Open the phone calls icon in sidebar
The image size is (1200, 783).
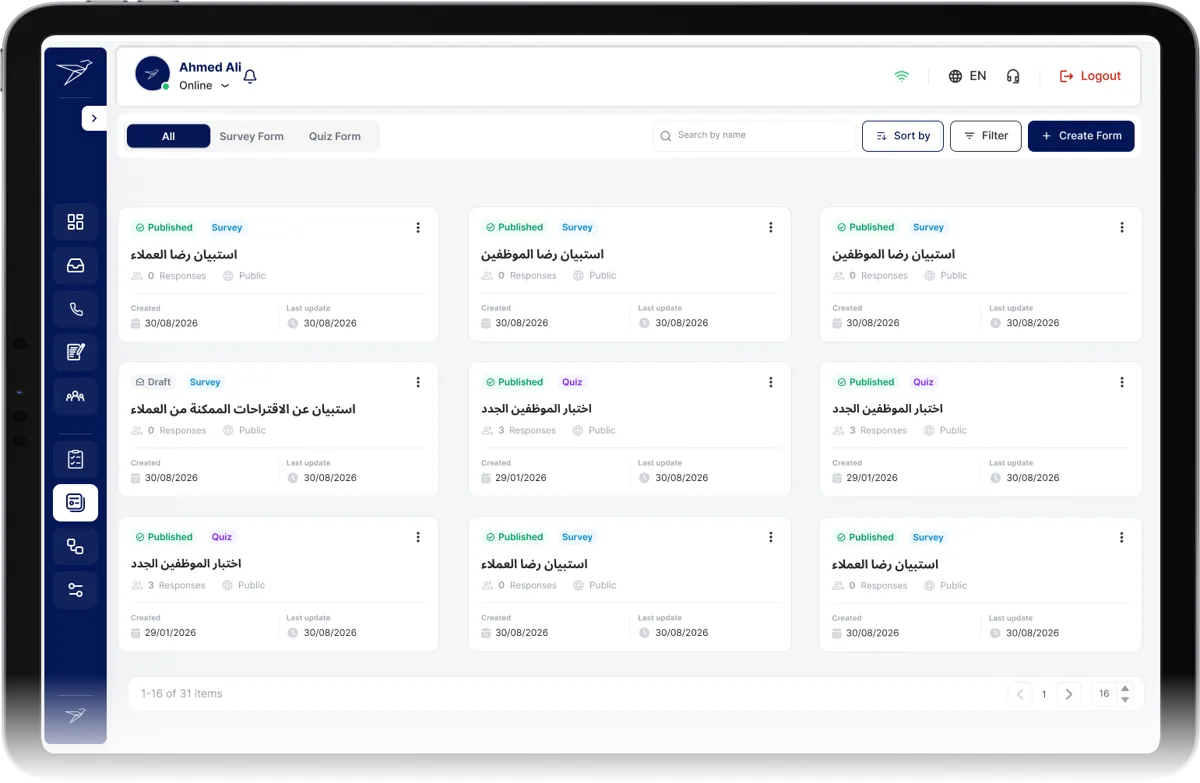pos(75,309)
